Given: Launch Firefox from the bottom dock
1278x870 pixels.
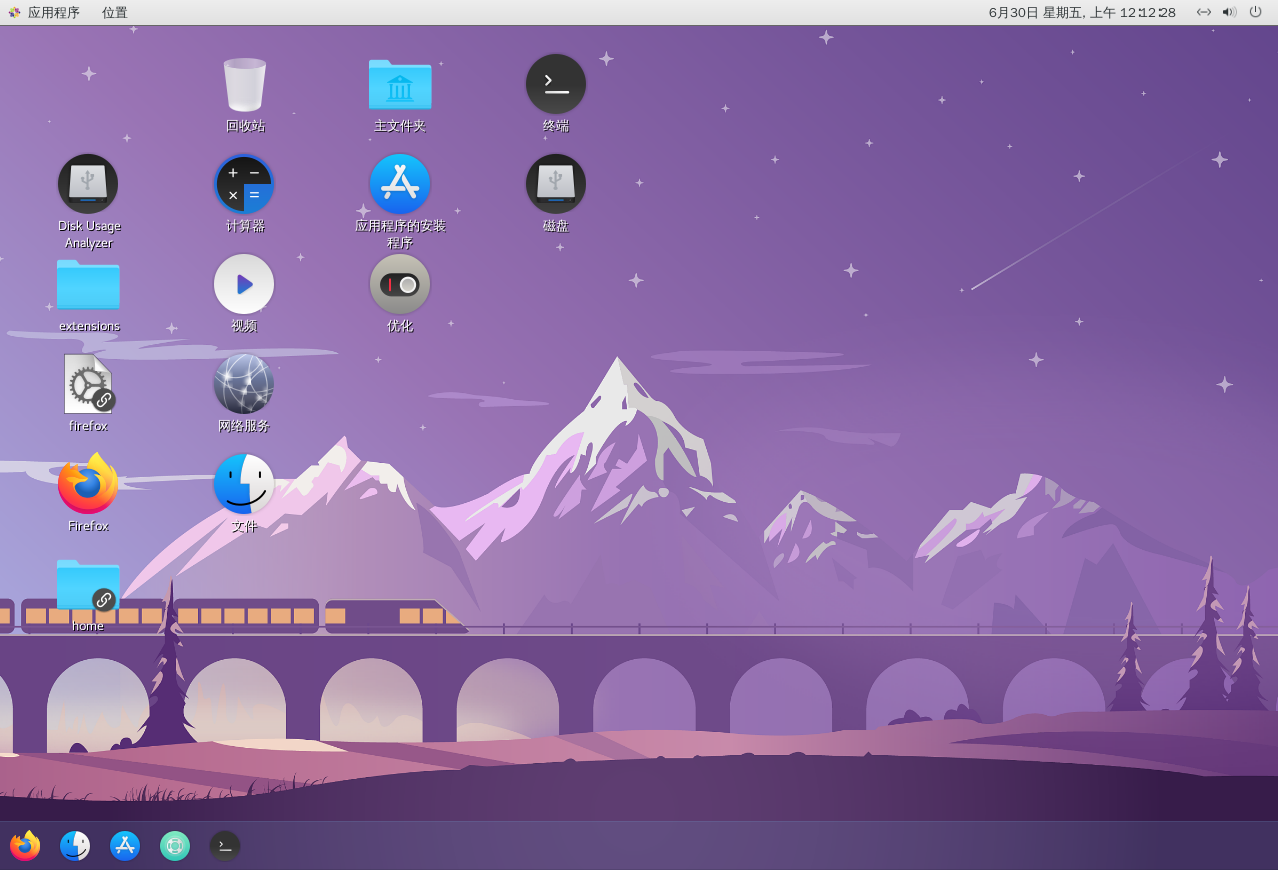Looking at the screenshot, I should 25,846.
